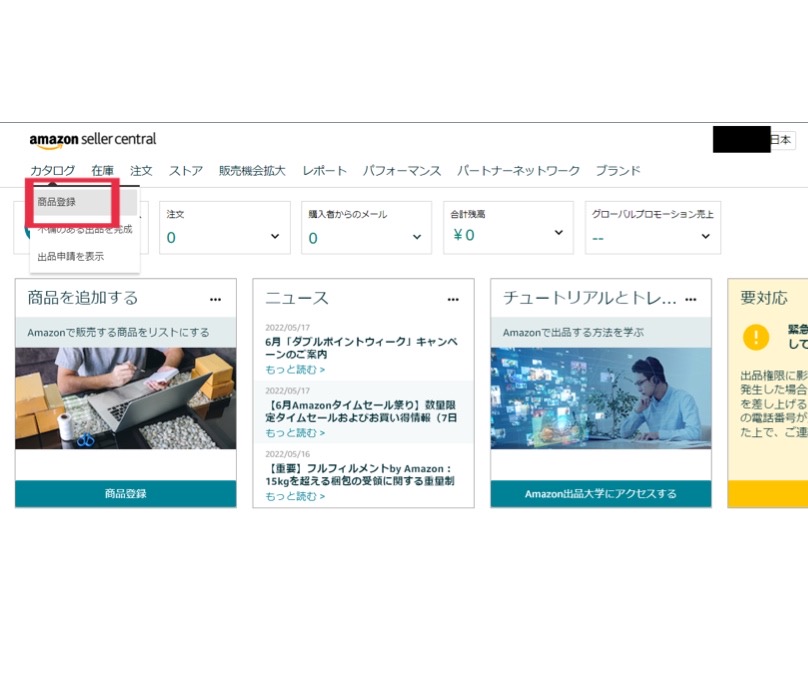Expand the 合計残高 card chevron
Screen dimensions: 808x673
(559, 232)
